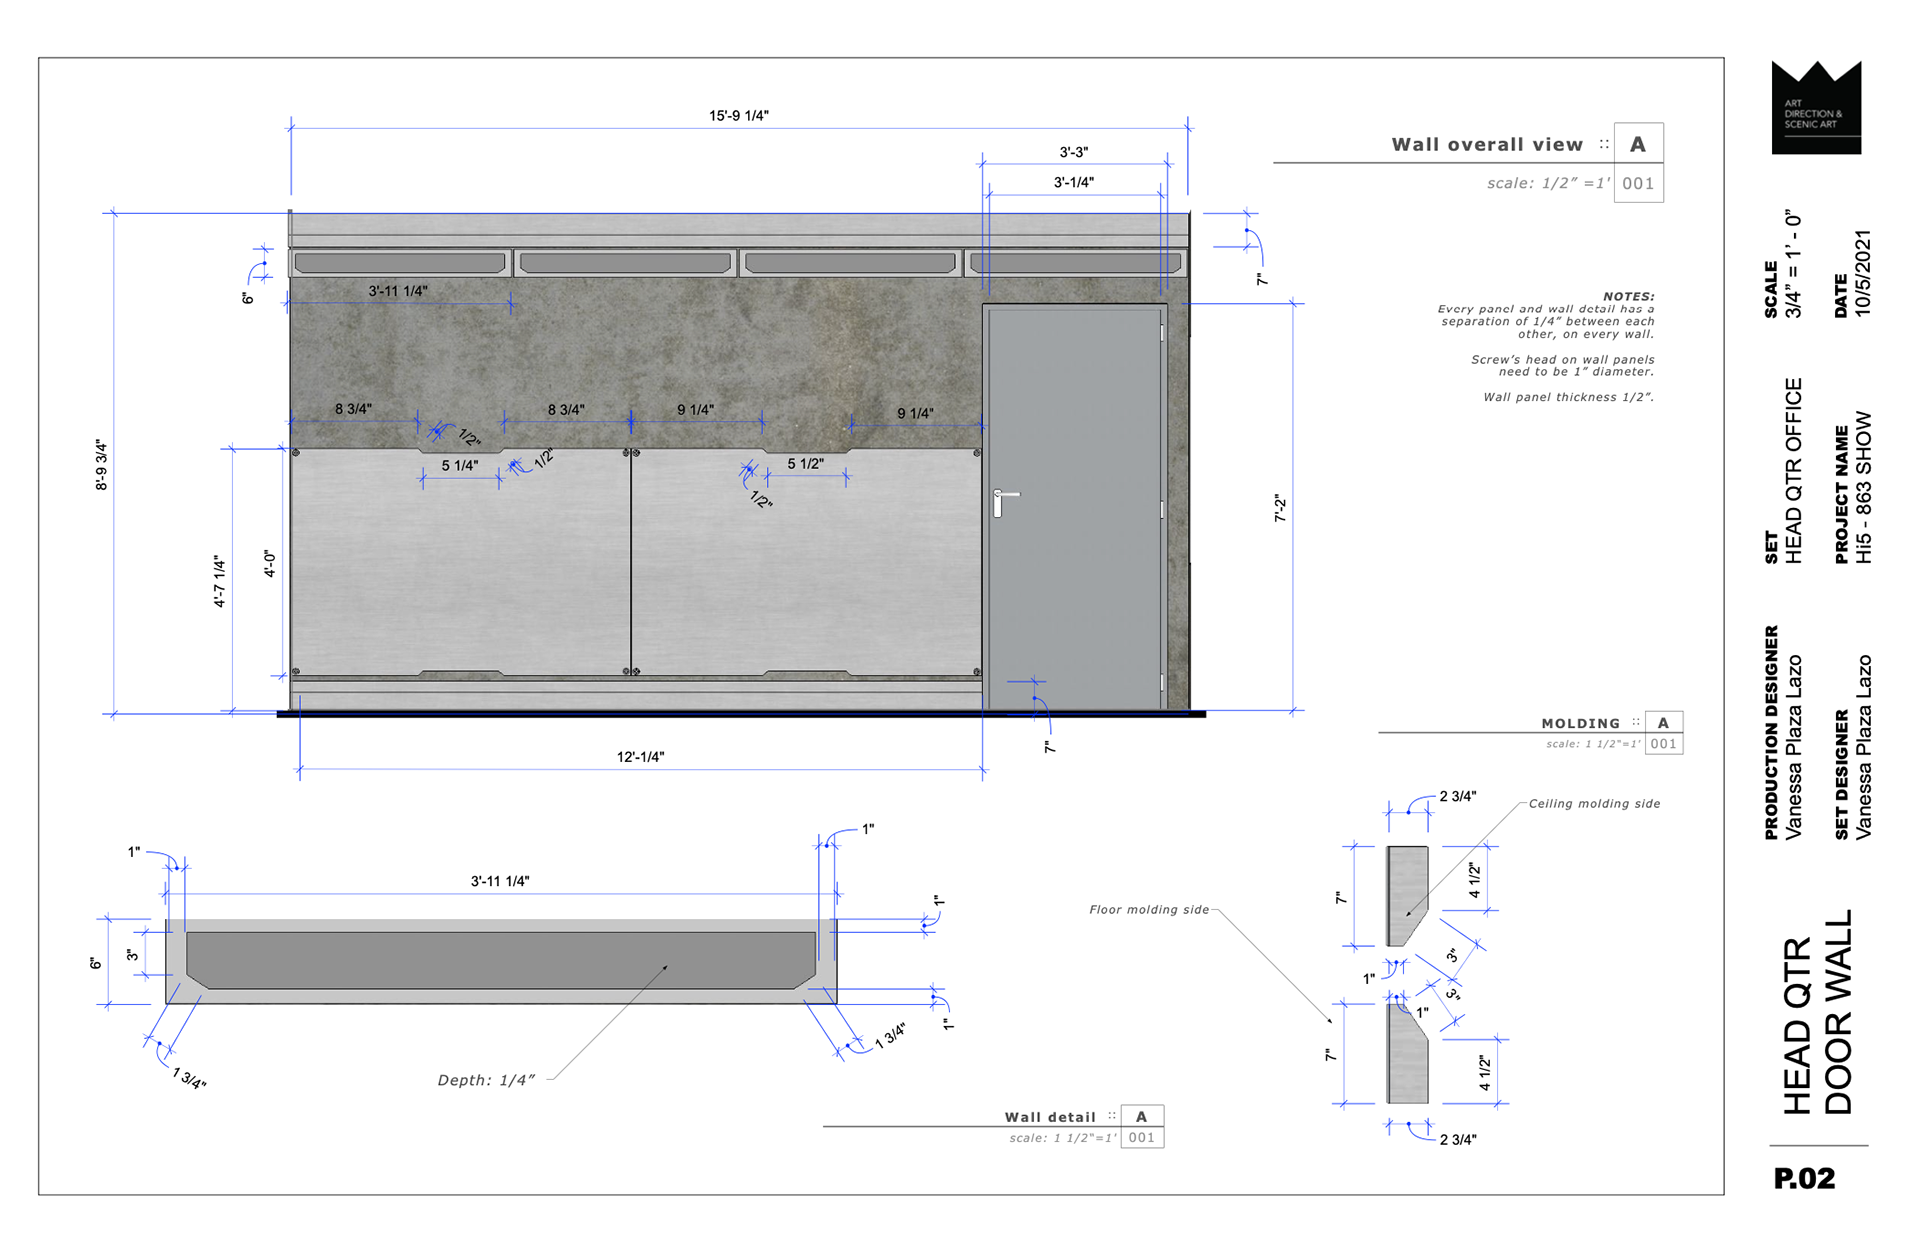Image resolution: width=1920 pixels, height=1237 pixels.
Task: Click the 12'-1/4" bottom dimension label
Action: tap(640, 757)
